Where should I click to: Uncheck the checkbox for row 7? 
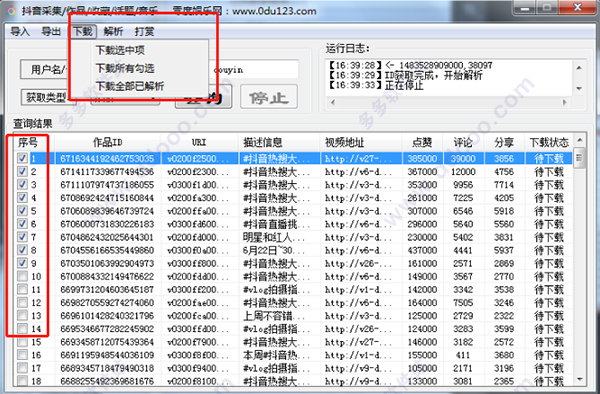[x=22, y=237]
